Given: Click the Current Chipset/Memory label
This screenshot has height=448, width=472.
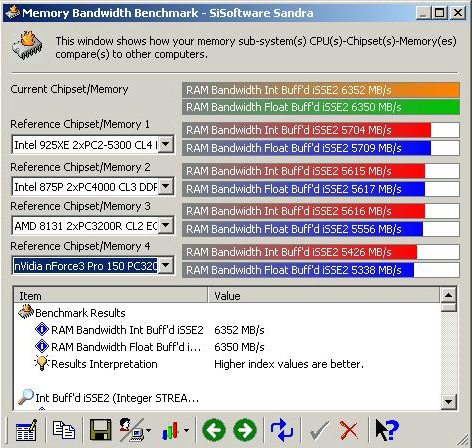Looking at the screenshot, I should click(69, 89).
